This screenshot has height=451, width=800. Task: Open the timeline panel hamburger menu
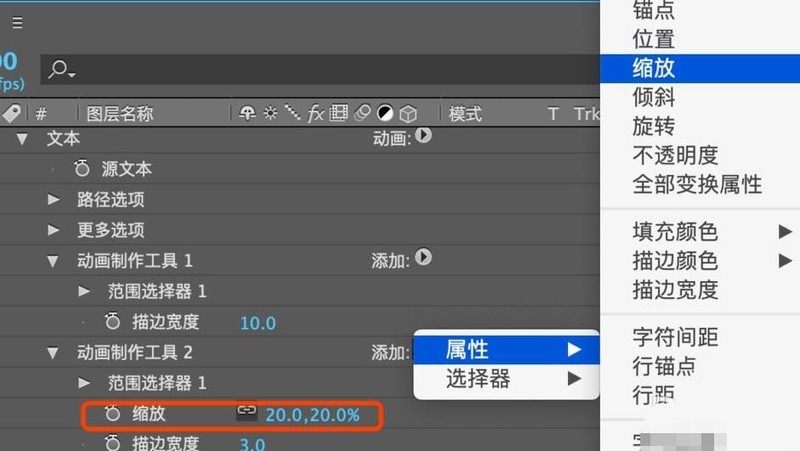17,23
